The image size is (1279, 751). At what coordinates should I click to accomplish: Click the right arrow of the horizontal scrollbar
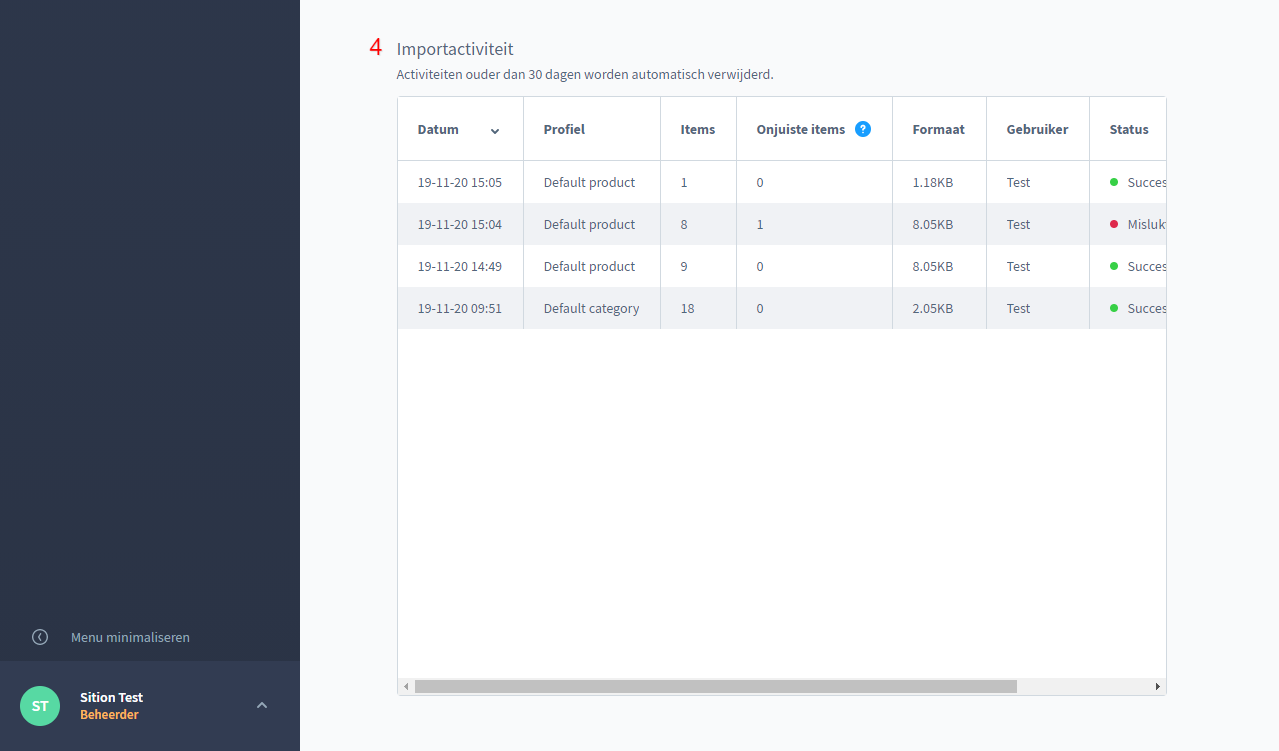[x=1158, y=687]
